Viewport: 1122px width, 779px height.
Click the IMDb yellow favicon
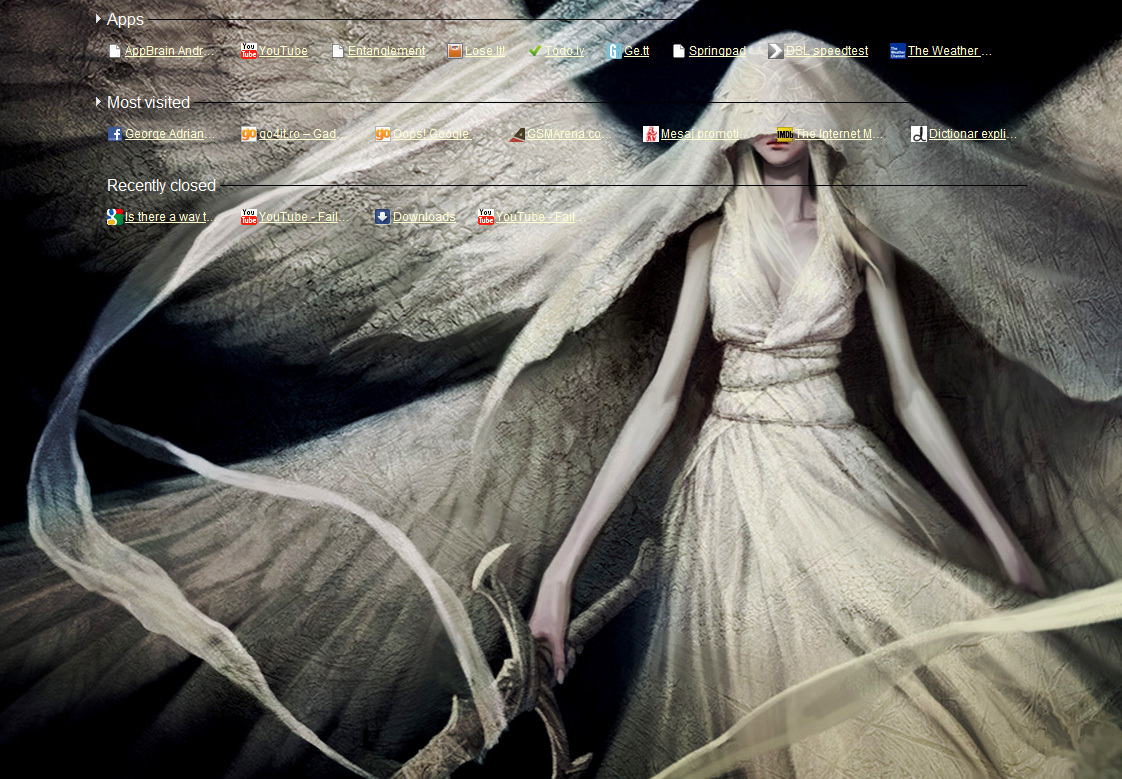point(784,134)
